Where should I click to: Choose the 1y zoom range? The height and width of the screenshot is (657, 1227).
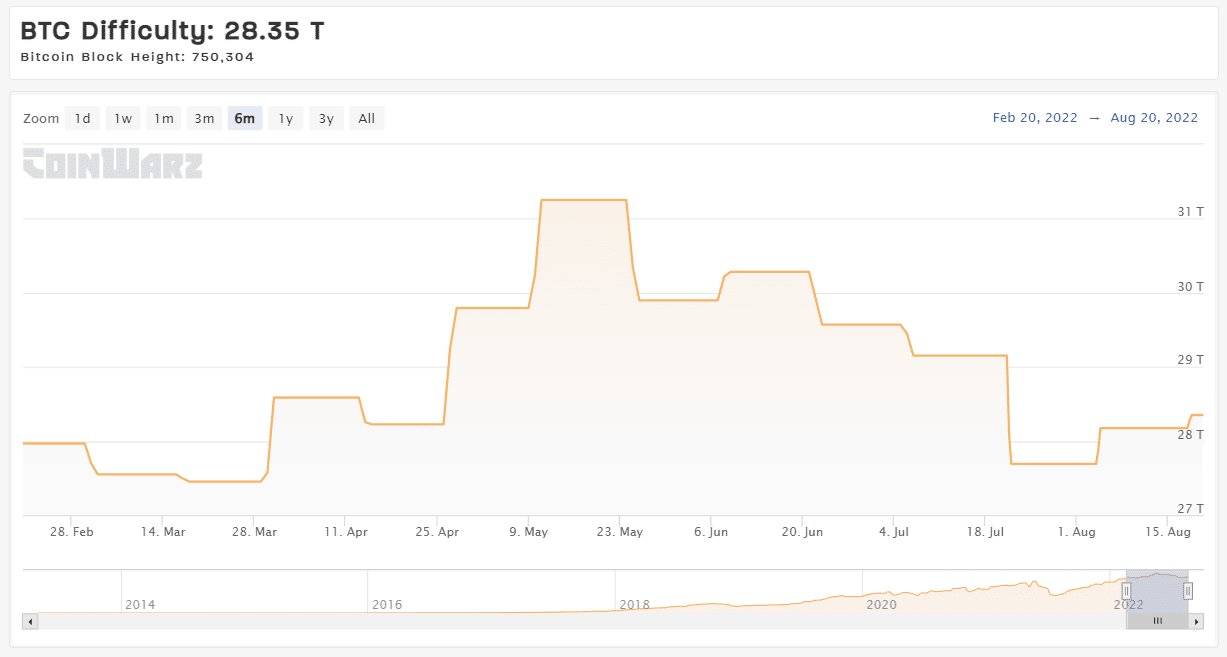click(286, 118)
